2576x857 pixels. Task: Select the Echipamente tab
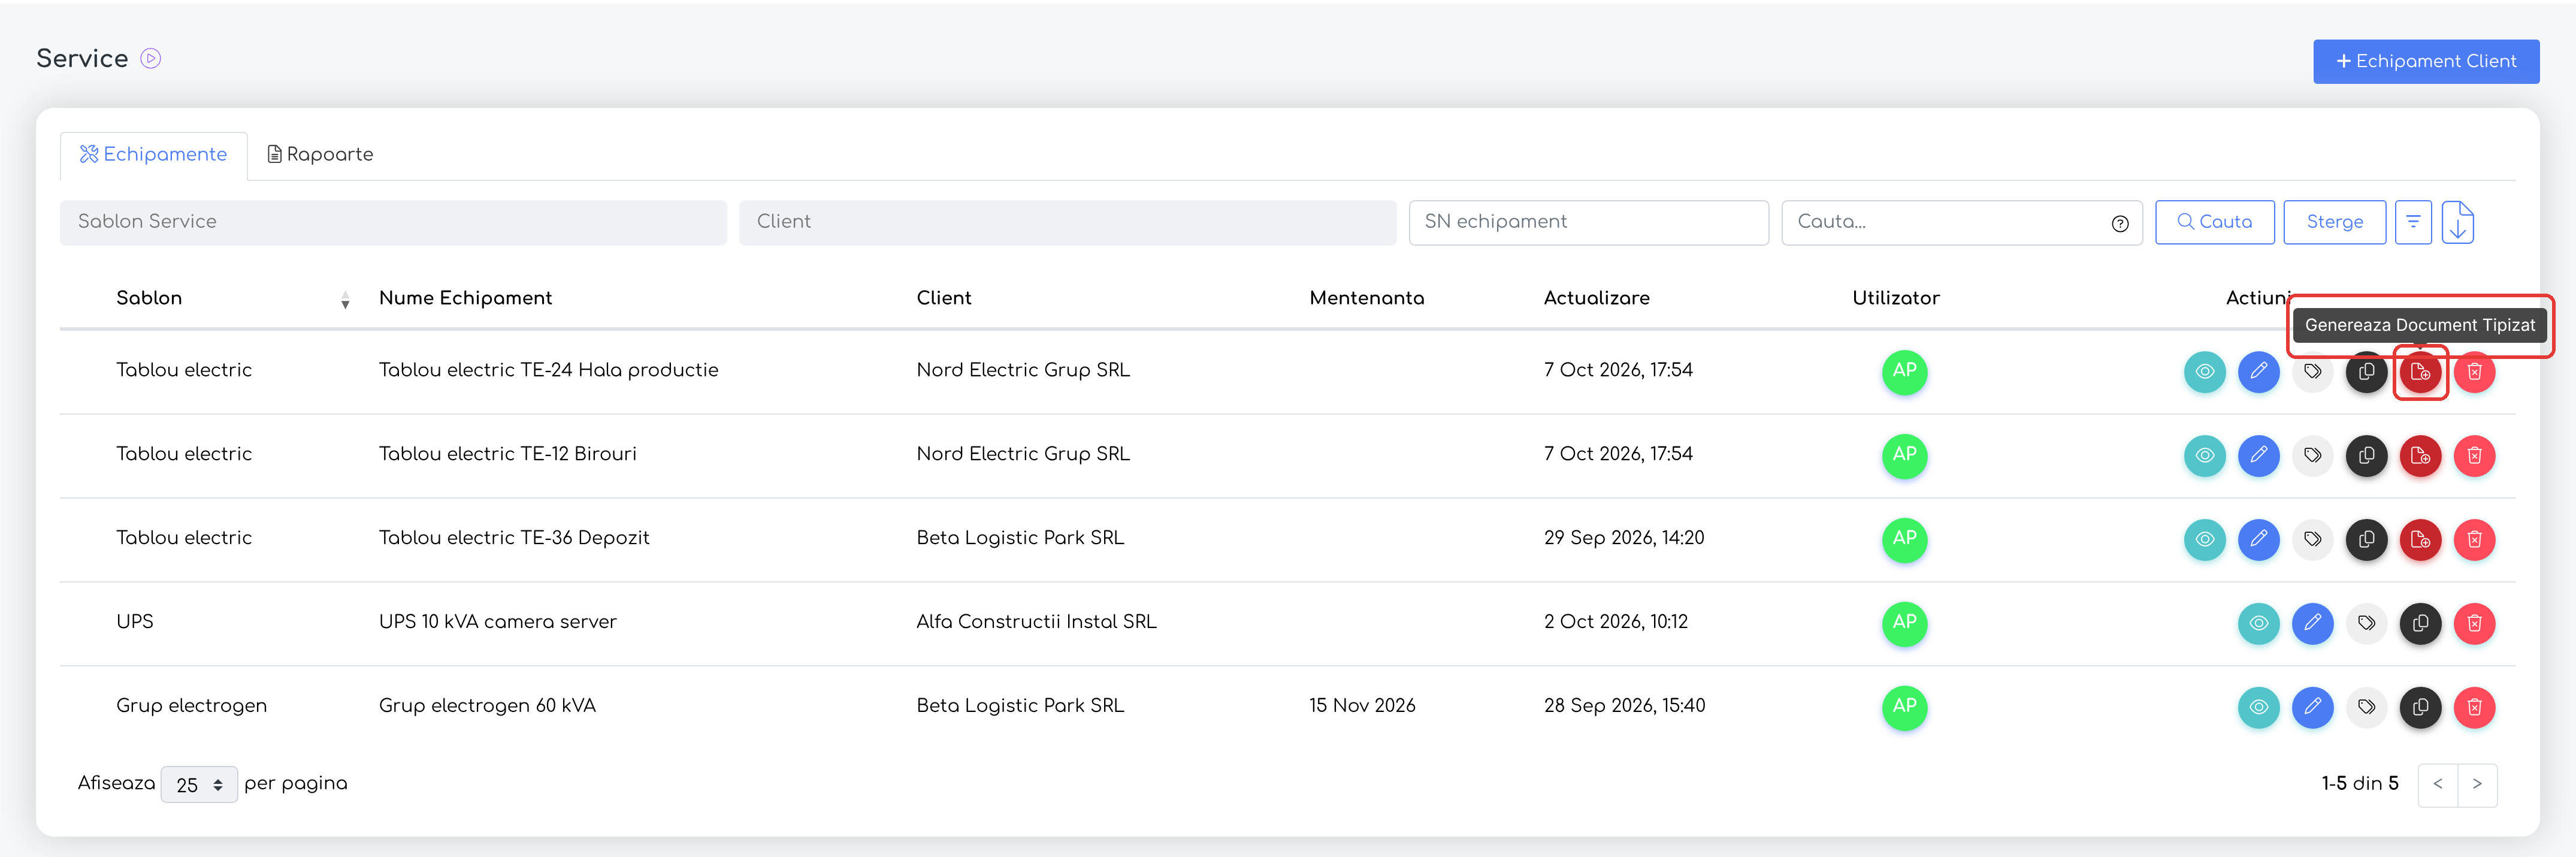coord(154,155)
